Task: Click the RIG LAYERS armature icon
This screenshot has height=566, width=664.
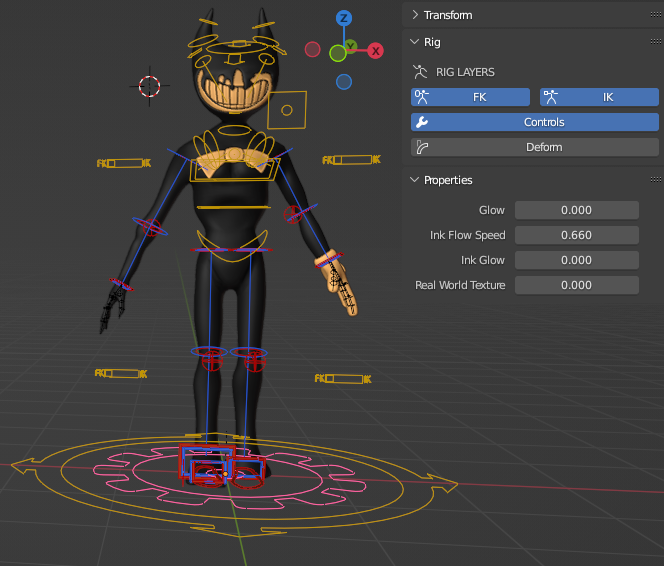Action: pyautogui.click(x=420, y=72)
